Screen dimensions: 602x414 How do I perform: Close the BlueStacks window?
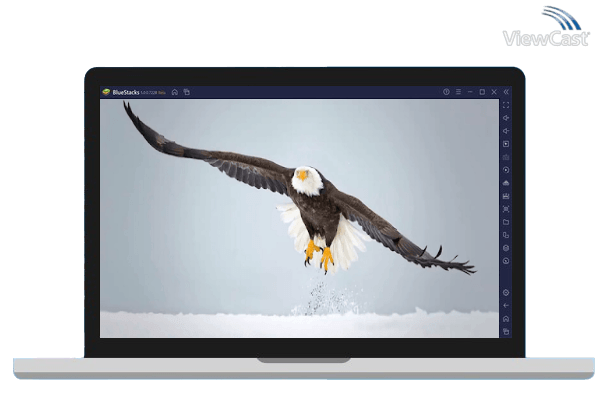[494, 92]
